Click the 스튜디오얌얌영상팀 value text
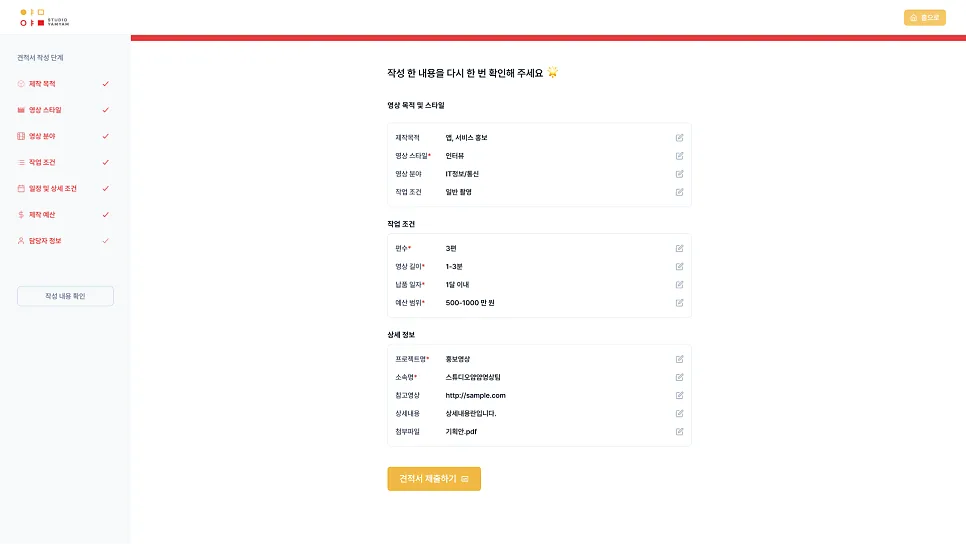Screen dimensions: 966x544 (x=473, y=377)
